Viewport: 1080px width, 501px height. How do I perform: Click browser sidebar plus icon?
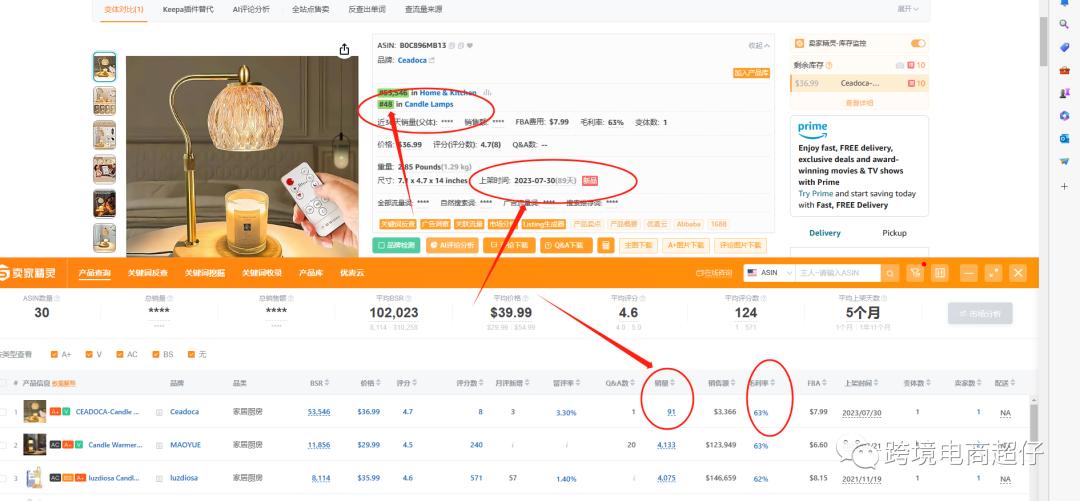(1064, 187)
